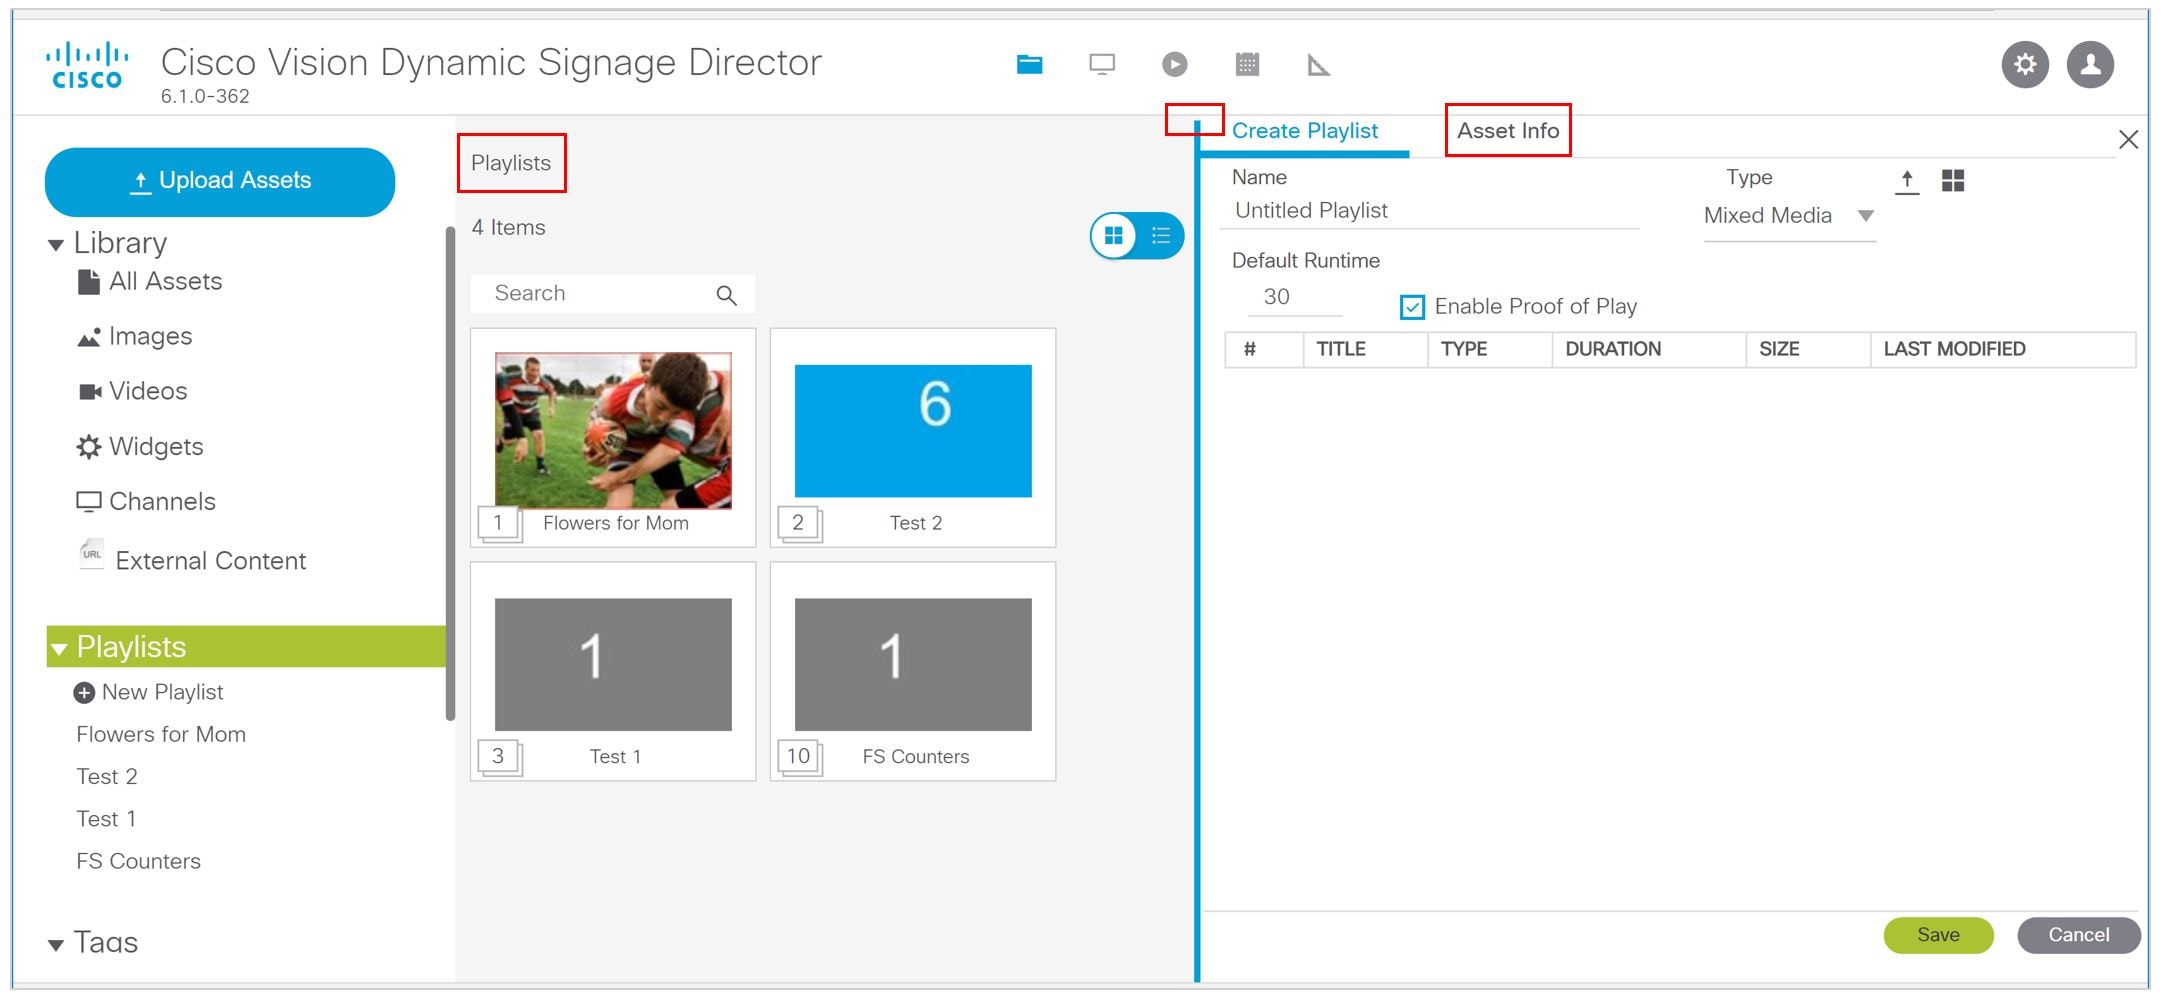Switch to the Create Playlist tab
The image size is (2164, 1002).
point(1305,131)
